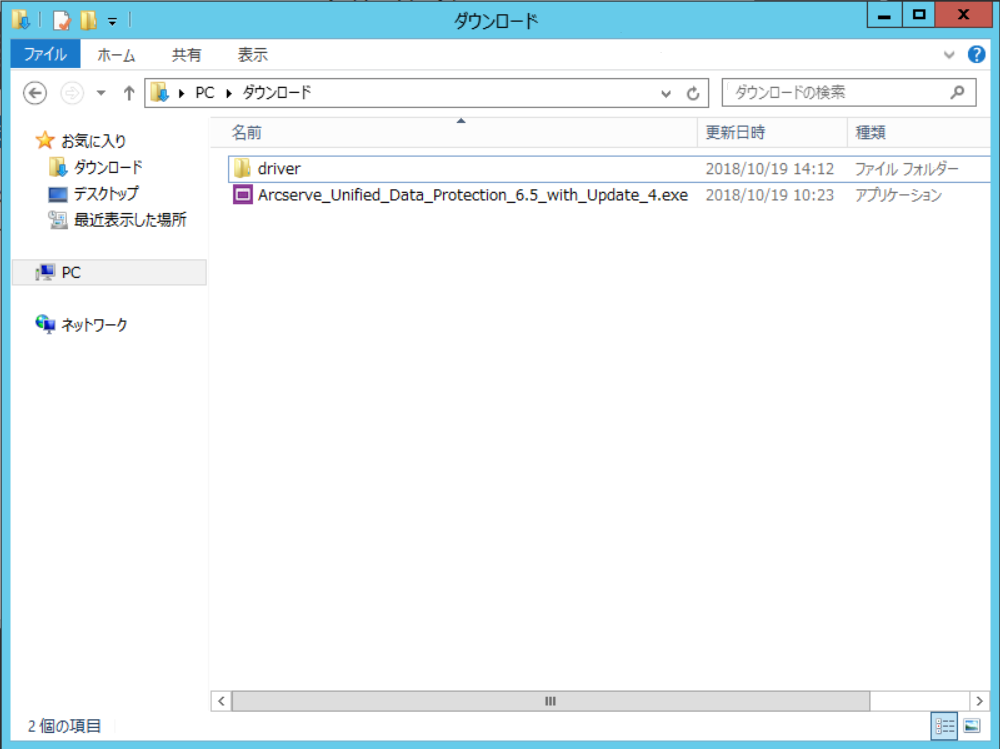Switch to large icons view layout
This screenshot has height=749, width=1000.
click(972, 726)
